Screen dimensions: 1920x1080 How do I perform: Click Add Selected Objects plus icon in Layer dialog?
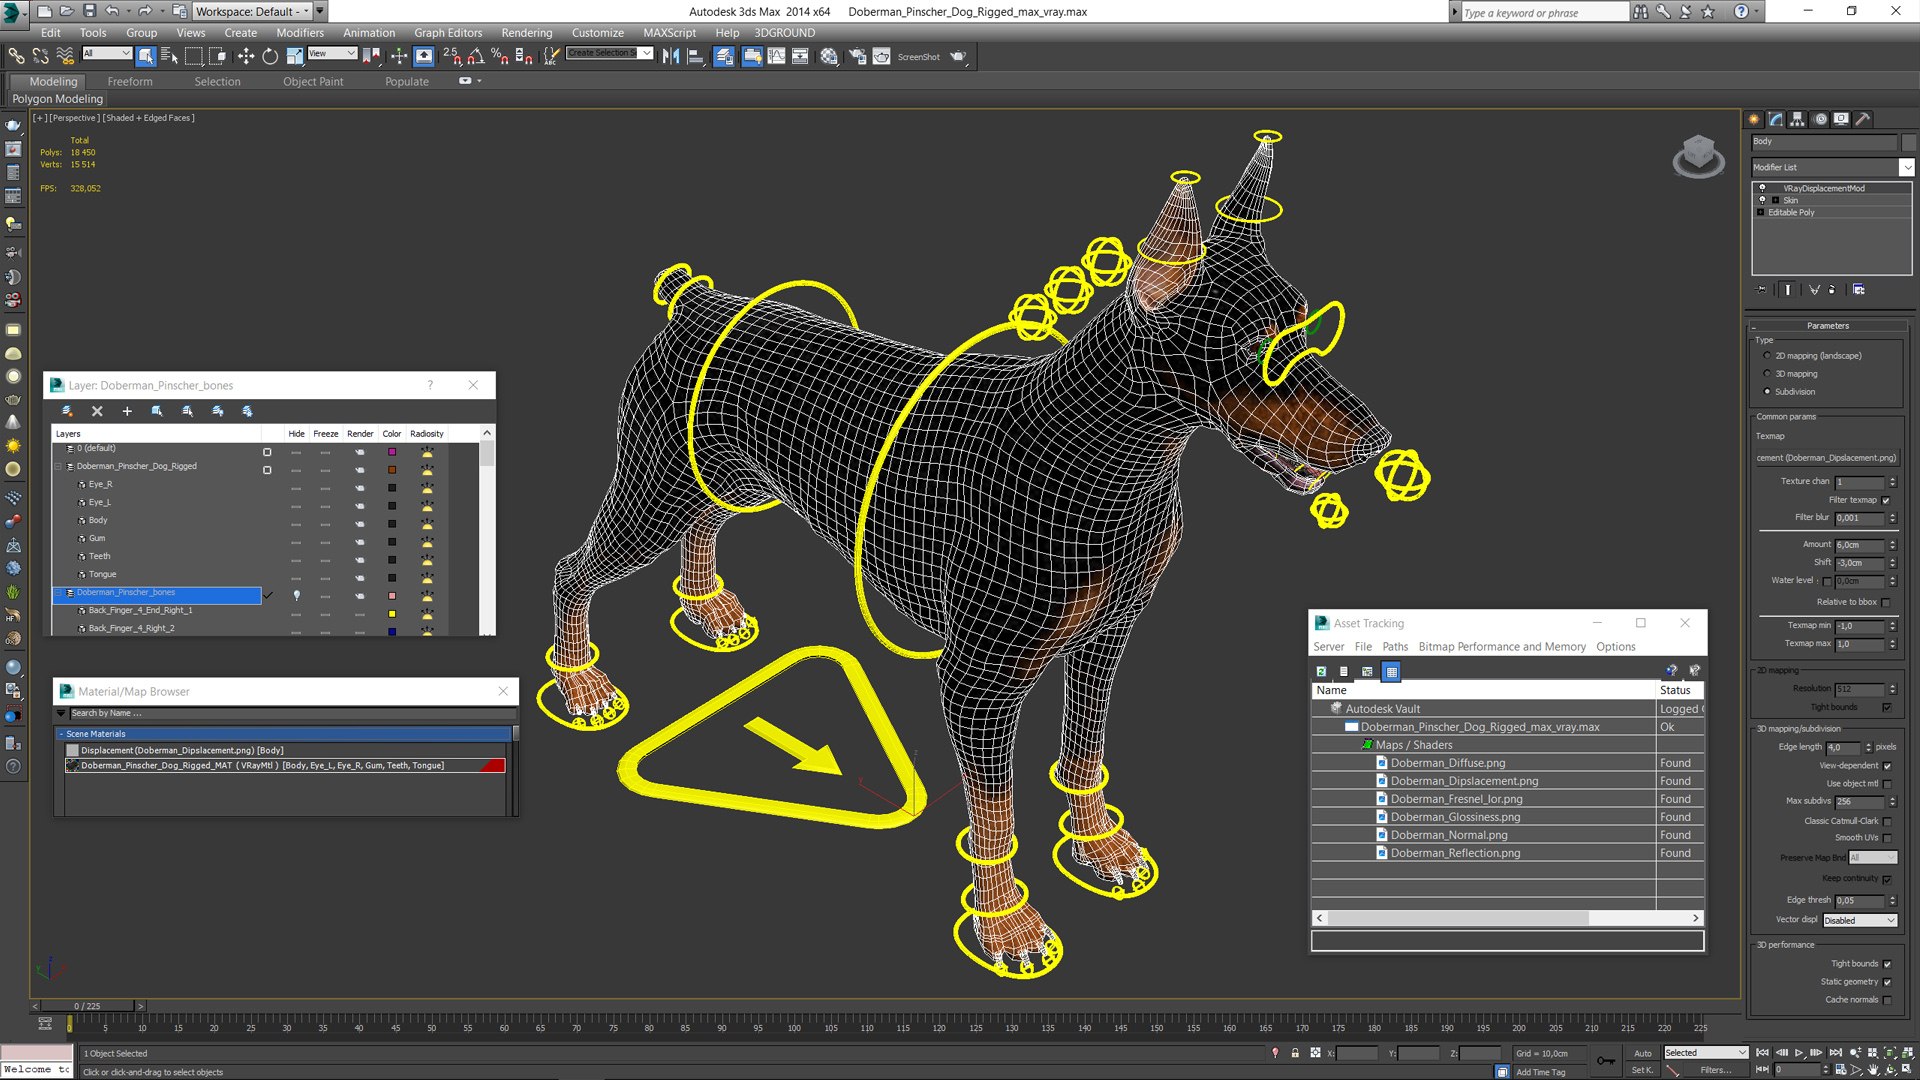click(x=127, y=411)
